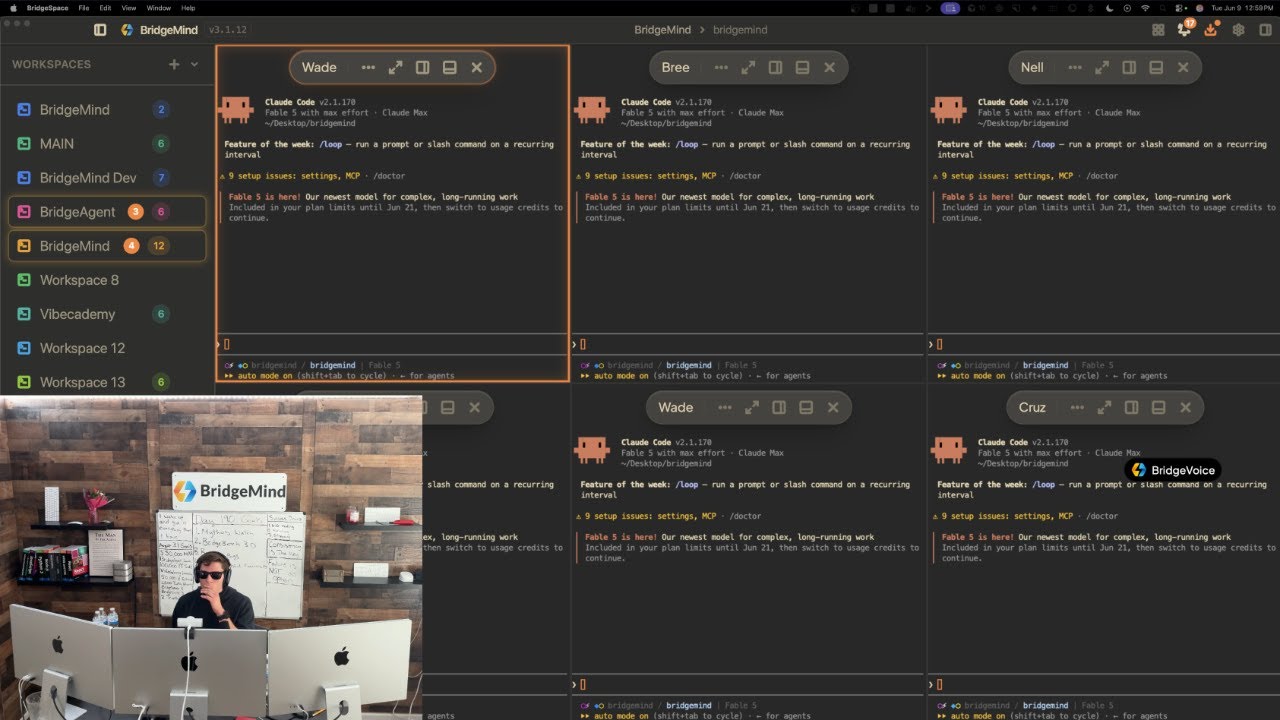1280x720 pixels.
Task: Open the MAIN workspace
Action: 106,144
